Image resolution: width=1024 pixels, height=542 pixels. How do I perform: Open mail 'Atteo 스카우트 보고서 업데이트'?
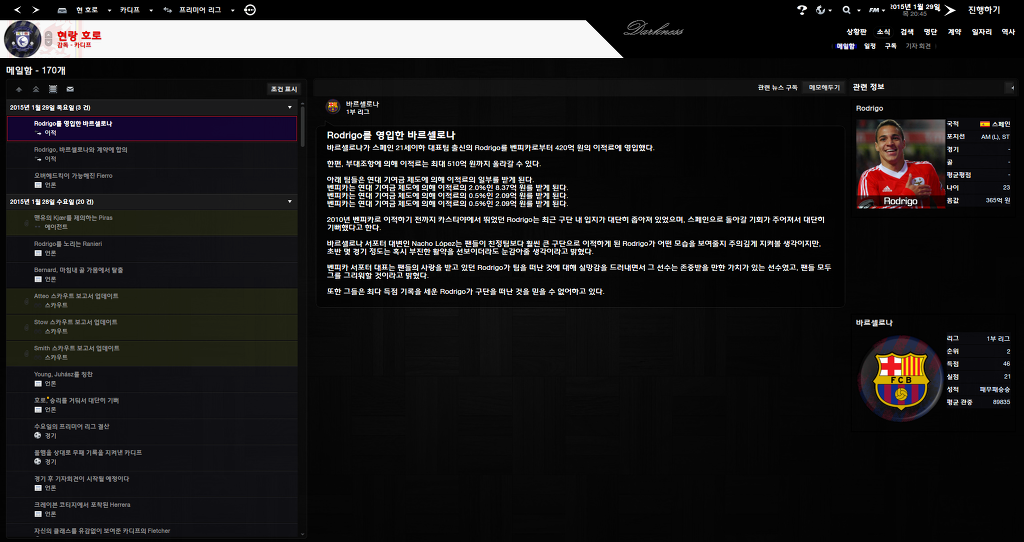point(152,300)
